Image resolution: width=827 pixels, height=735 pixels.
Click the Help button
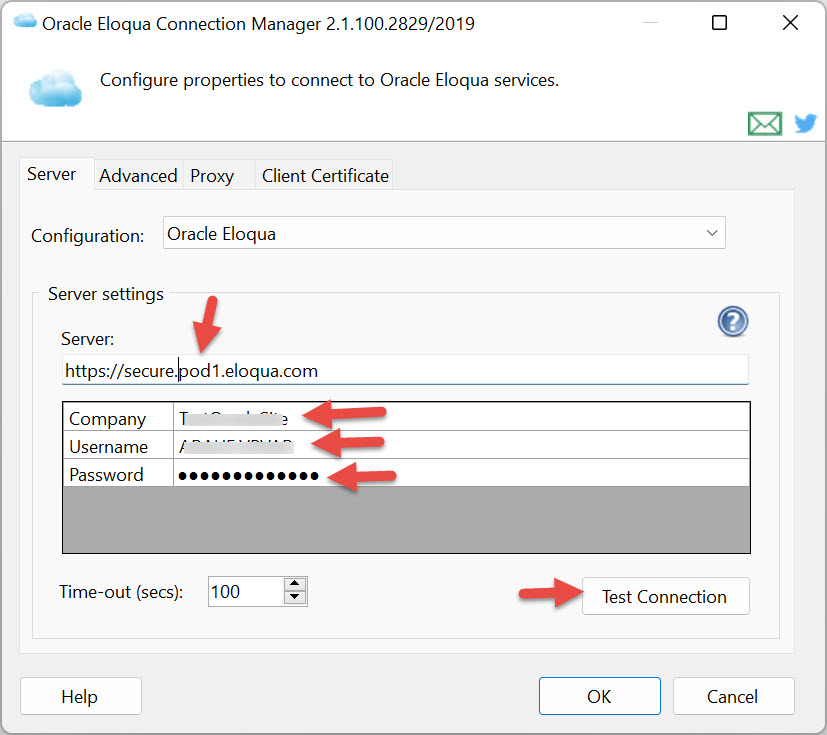click(x=80, y=696)
